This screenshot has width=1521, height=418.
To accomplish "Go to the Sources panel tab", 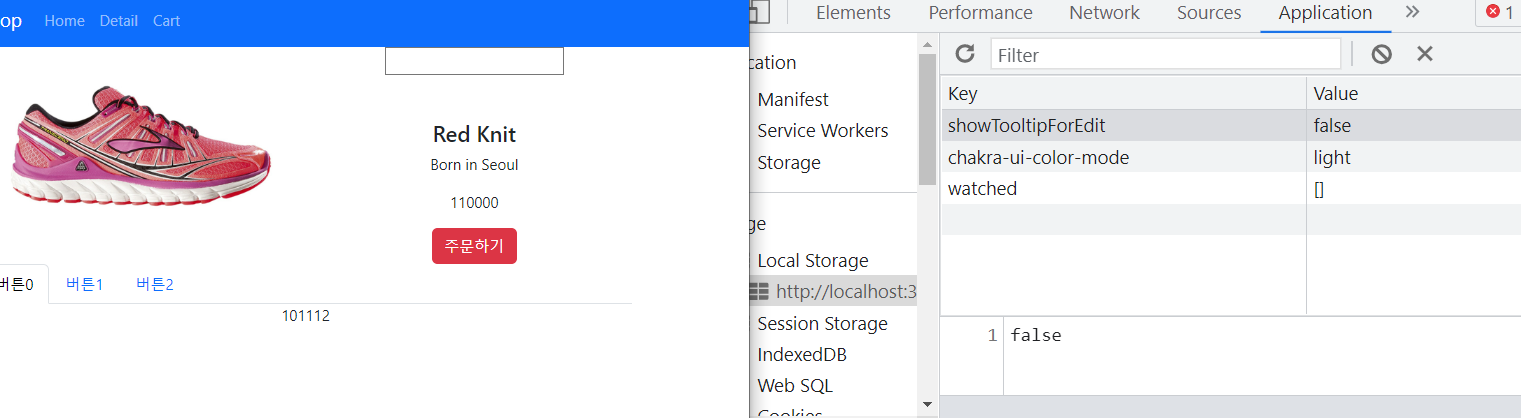I will pyautogui.click(x=1209, y=13).
